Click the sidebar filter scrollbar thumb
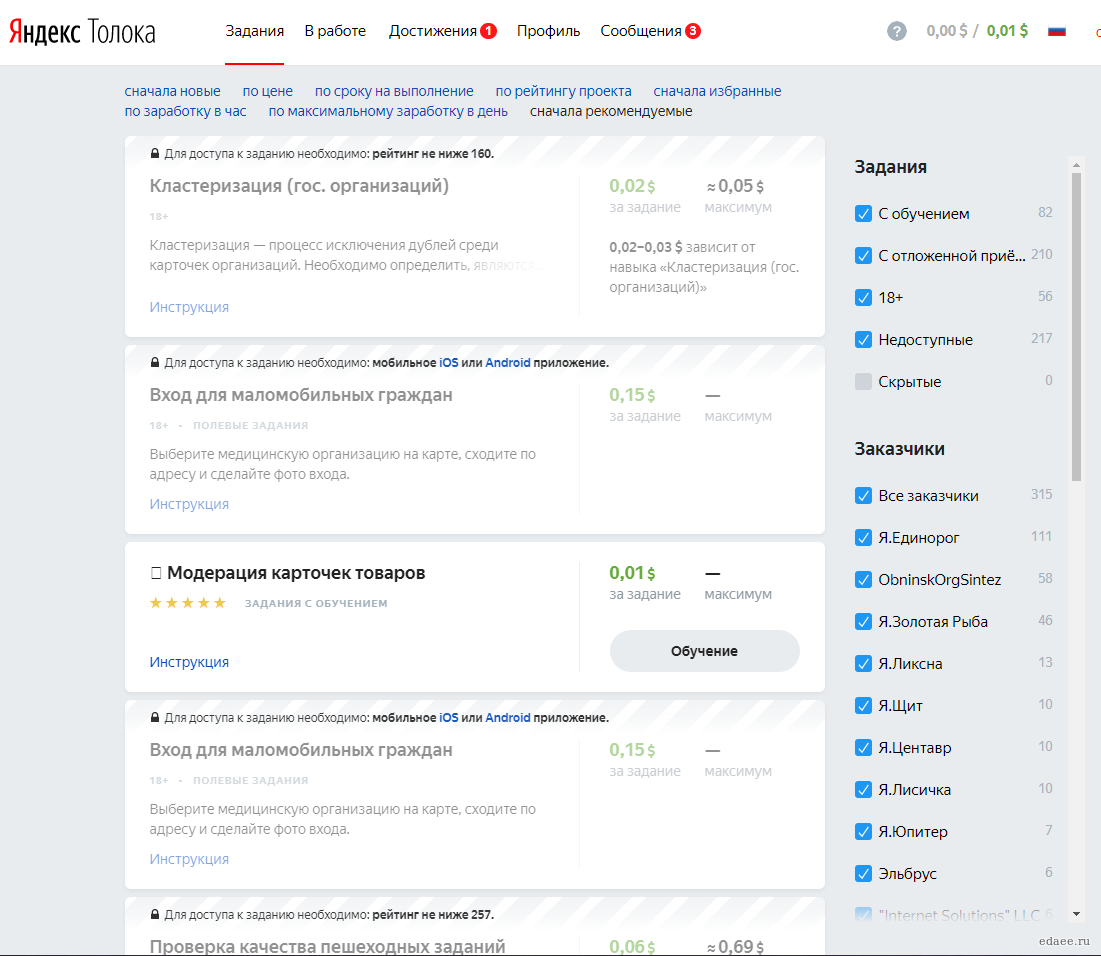The width and height of the screenshot is (1101, 956). pyautogui.click(x=1076, y=327)
